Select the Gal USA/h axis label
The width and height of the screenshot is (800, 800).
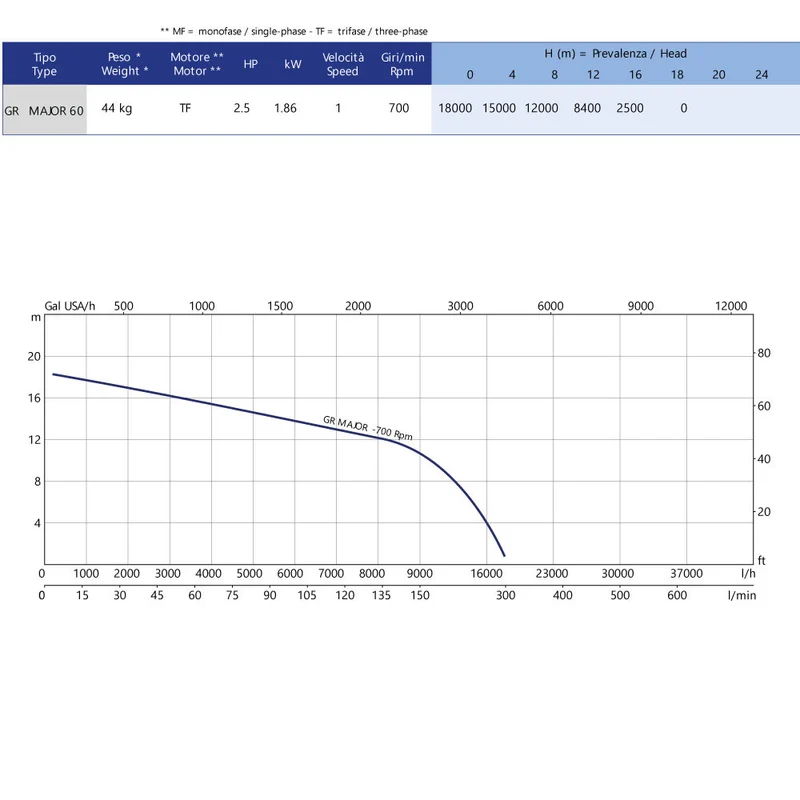coord(70,306)
